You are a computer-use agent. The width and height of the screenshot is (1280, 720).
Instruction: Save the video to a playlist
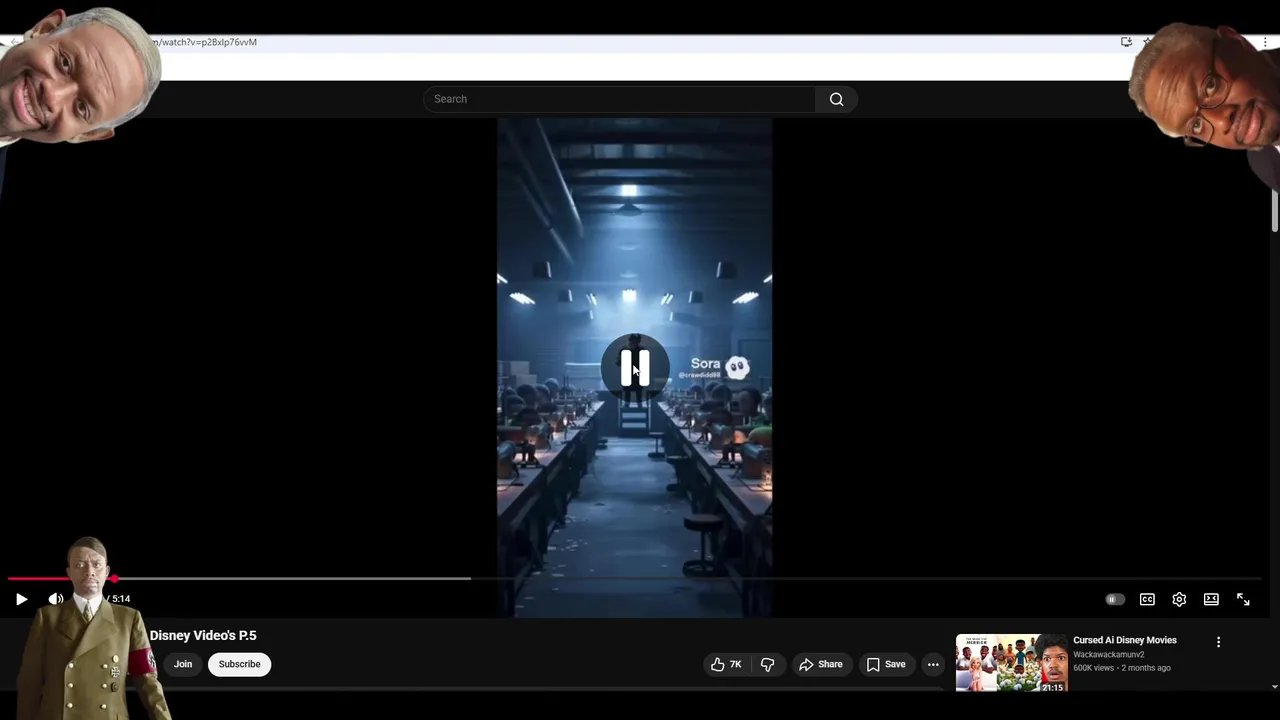[886, 664]
